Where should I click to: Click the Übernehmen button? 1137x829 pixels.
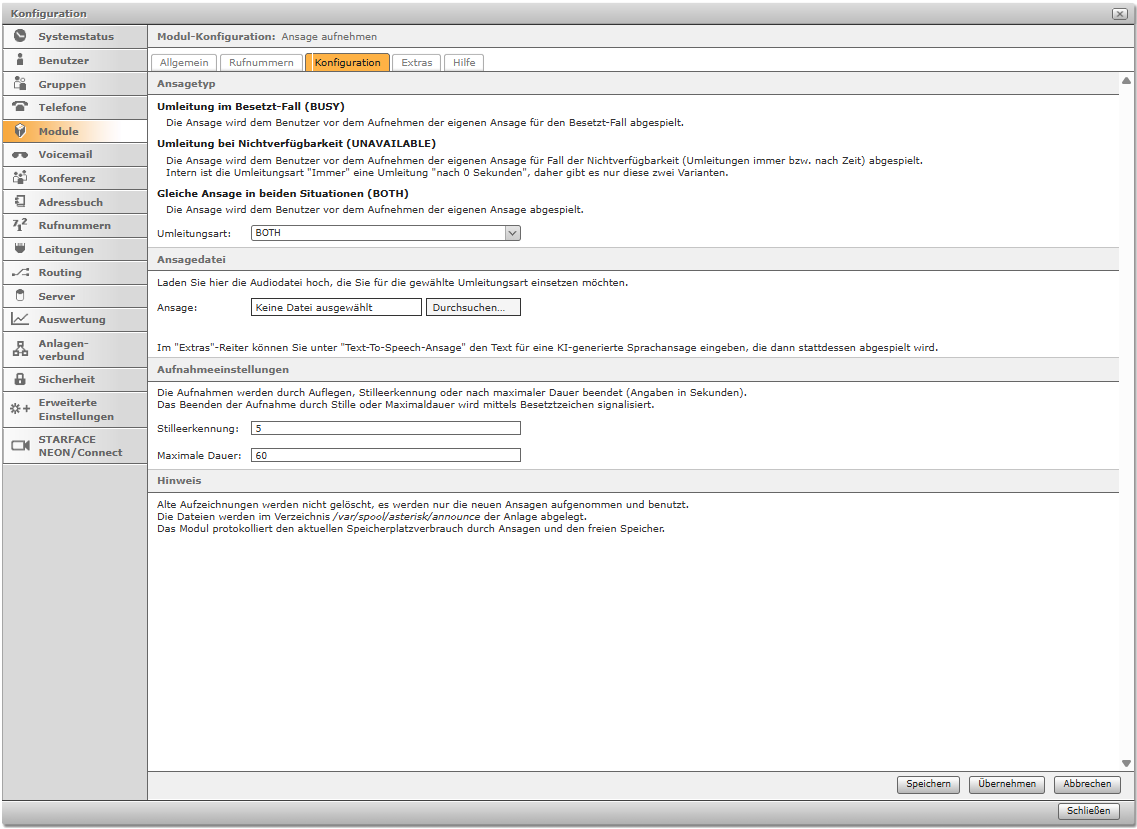click(x=1007, y=785)
